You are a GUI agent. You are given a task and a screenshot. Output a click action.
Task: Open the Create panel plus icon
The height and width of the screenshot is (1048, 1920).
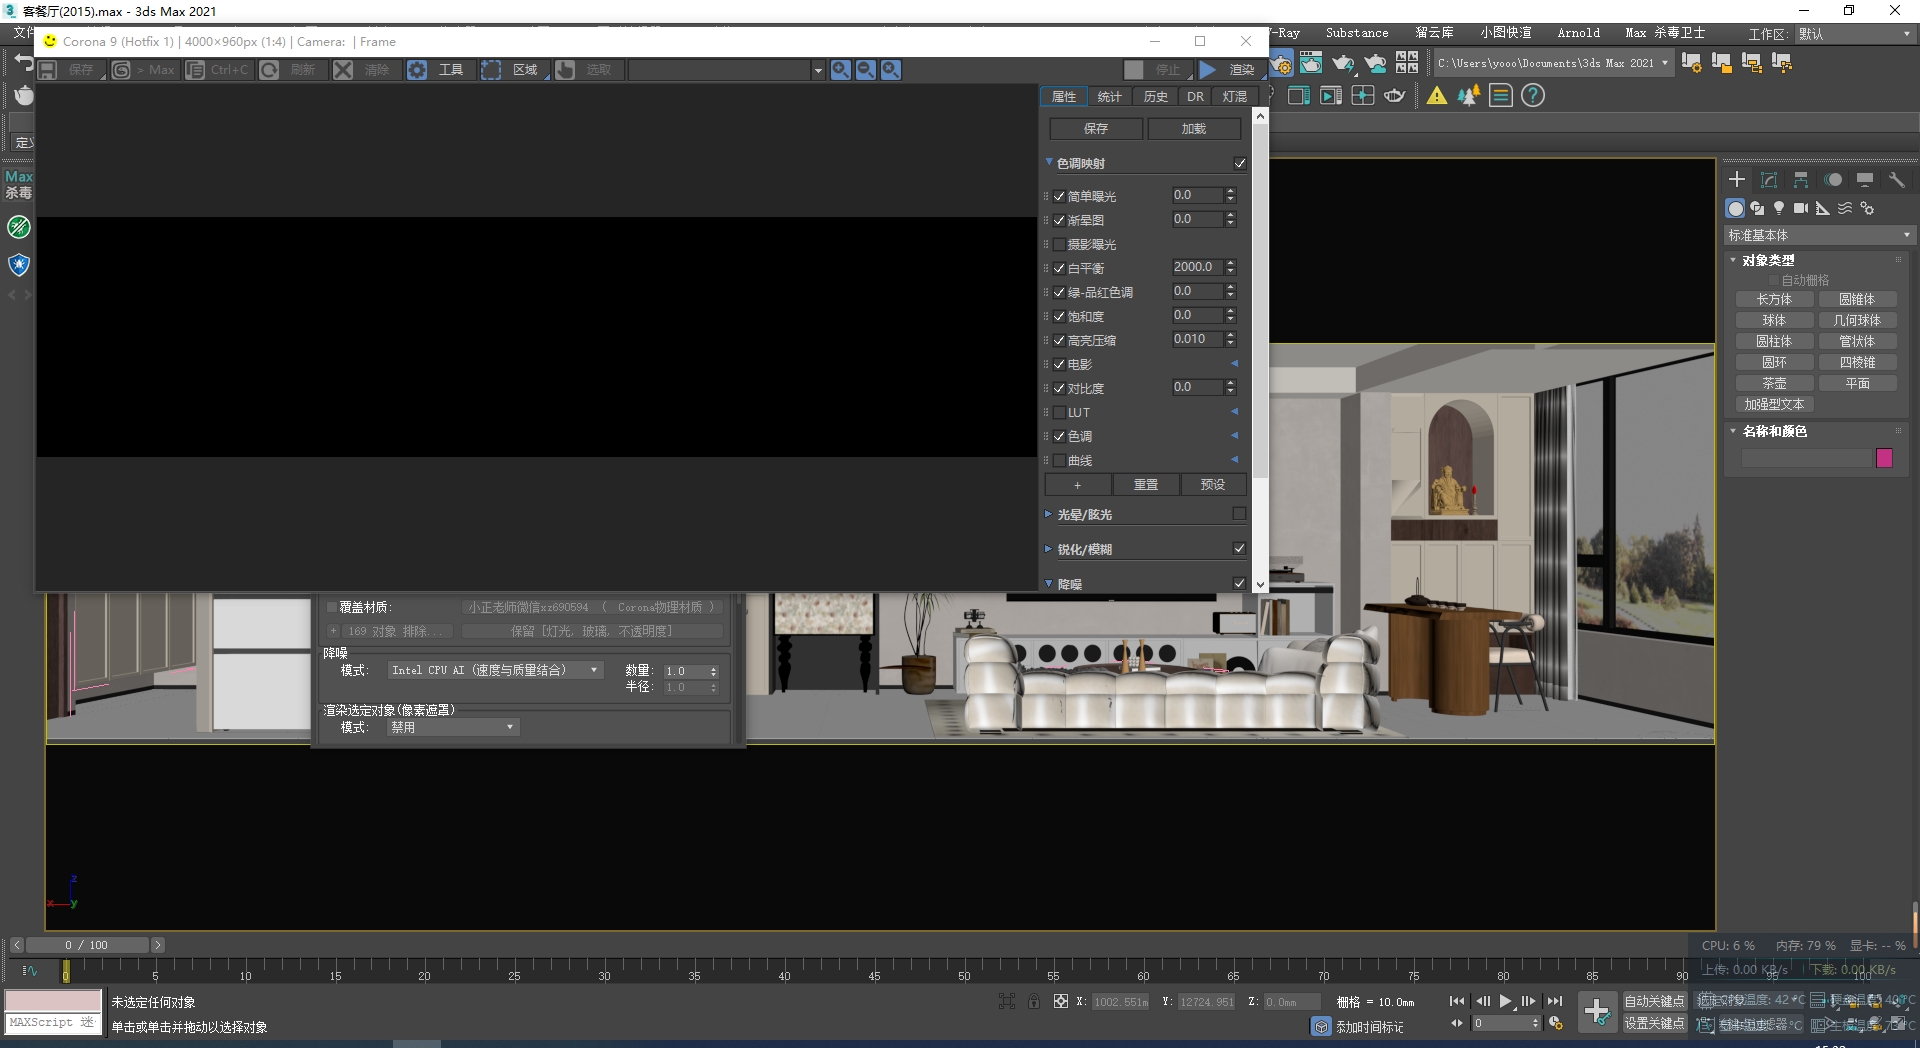point(1737,180)
